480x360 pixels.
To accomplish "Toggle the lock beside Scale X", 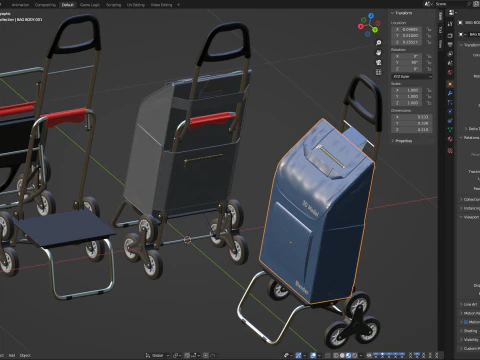I will click(x=429, y=90).
